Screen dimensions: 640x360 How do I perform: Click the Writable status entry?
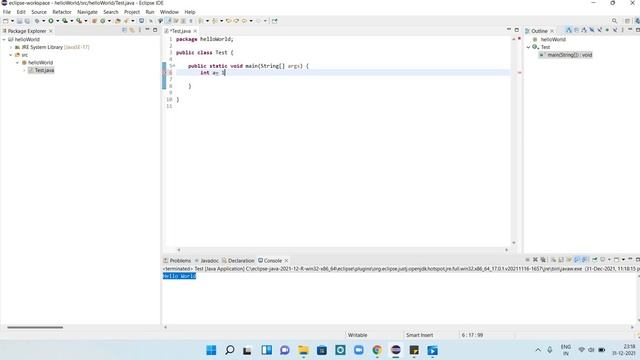tap(358, 335)
